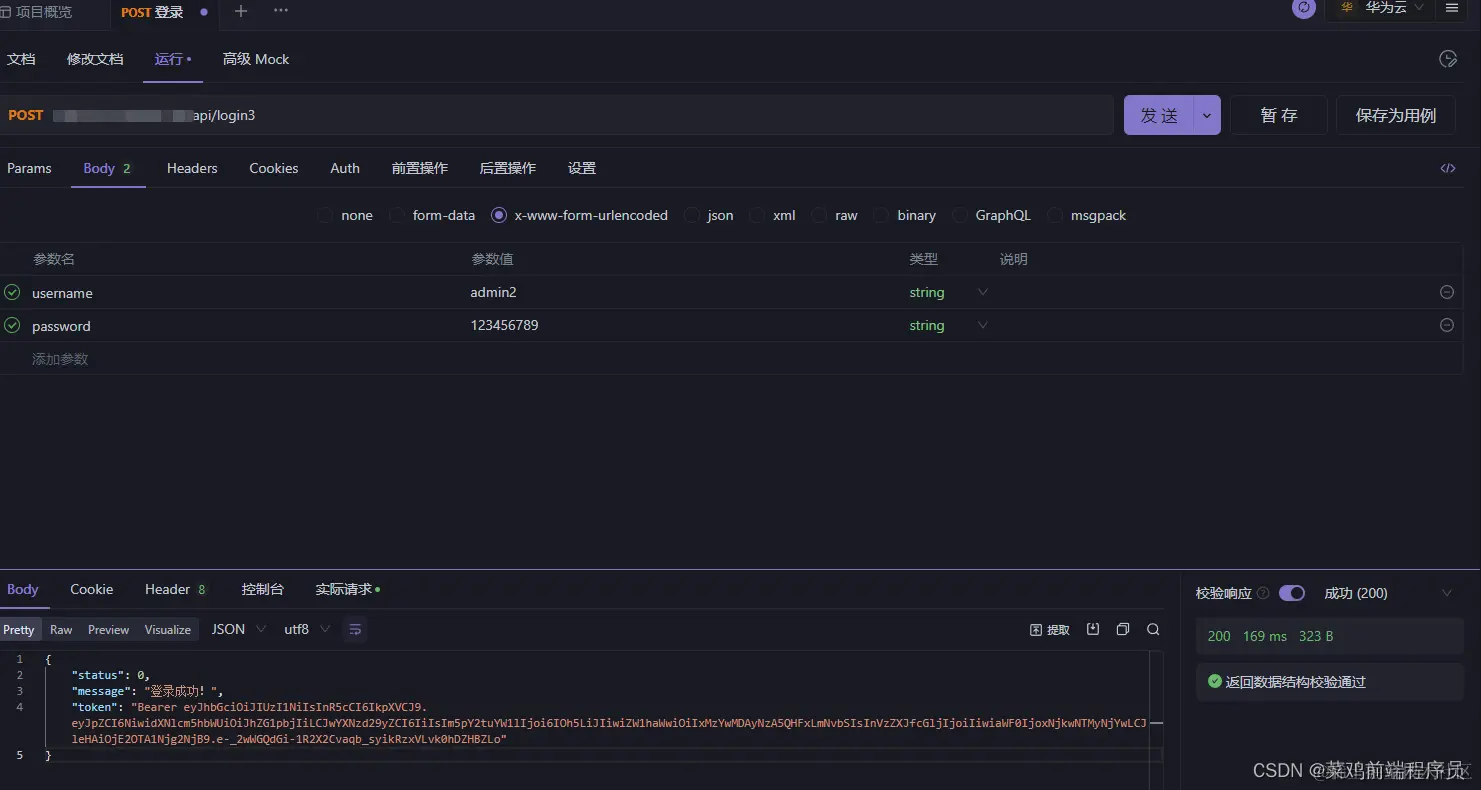Open the Auth tab
Screen dimensions: 1481x790
click(345, 168)
